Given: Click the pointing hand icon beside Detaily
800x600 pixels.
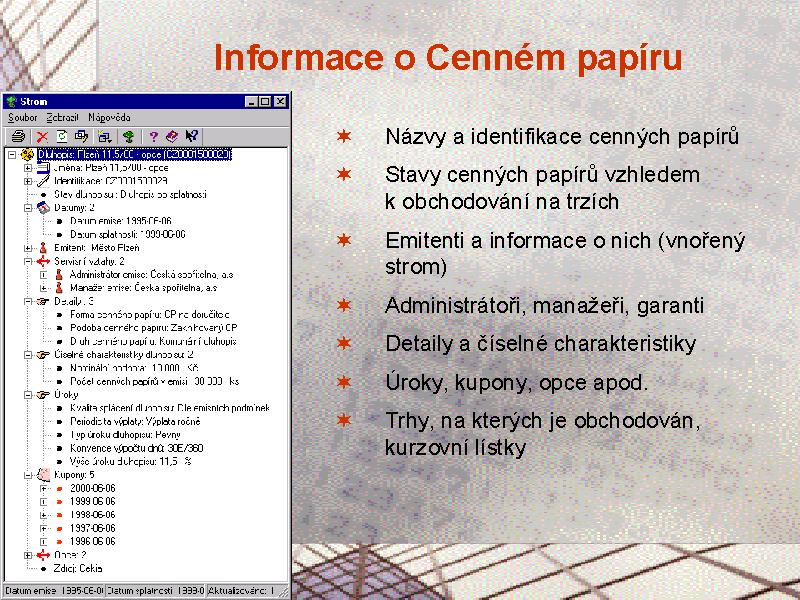Looking at the screenshot, I should point(43,301).
